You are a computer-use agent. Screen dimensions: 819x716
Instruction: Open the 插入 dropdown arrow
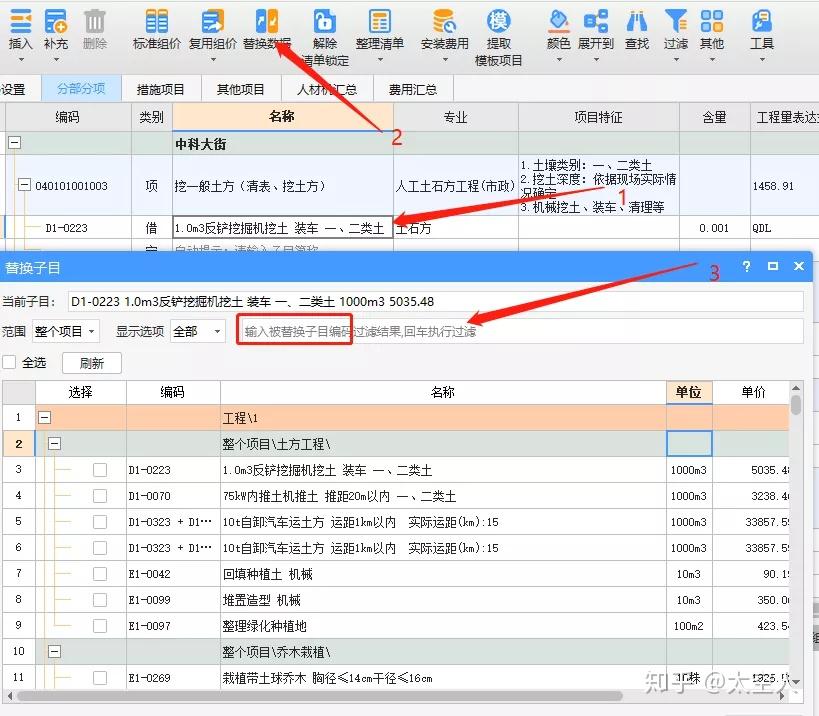[x=21, y=60]
